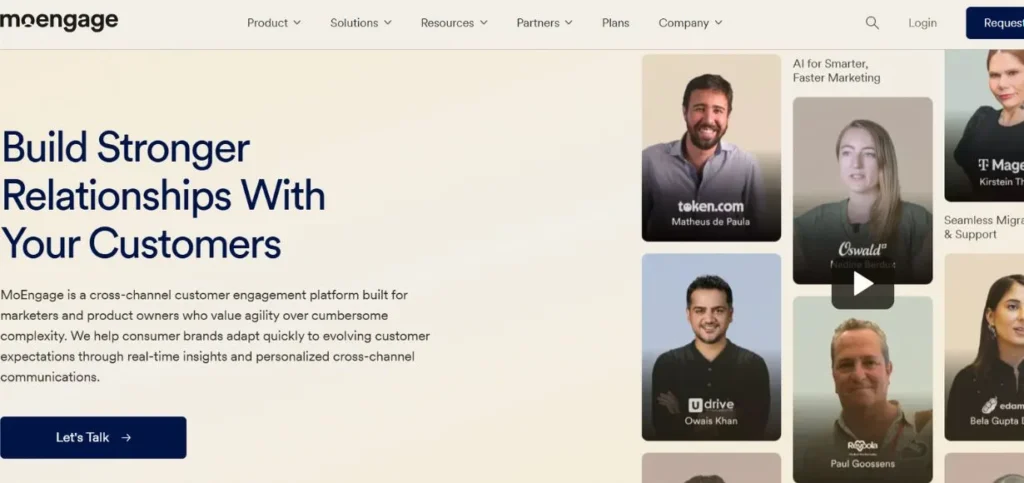Click the Udrive logo on the card
Image resolution: width=1024 pixels, height=483 pixels.
pyautogui.click(x=711, y=405)
